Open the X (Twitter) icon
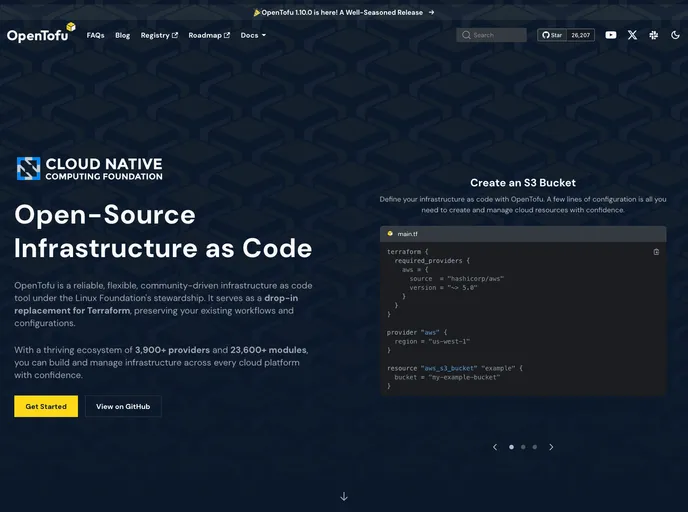Image resolution: width=688 pixels, height=512 pixels. pyautogui.click(x=632, y=35)
